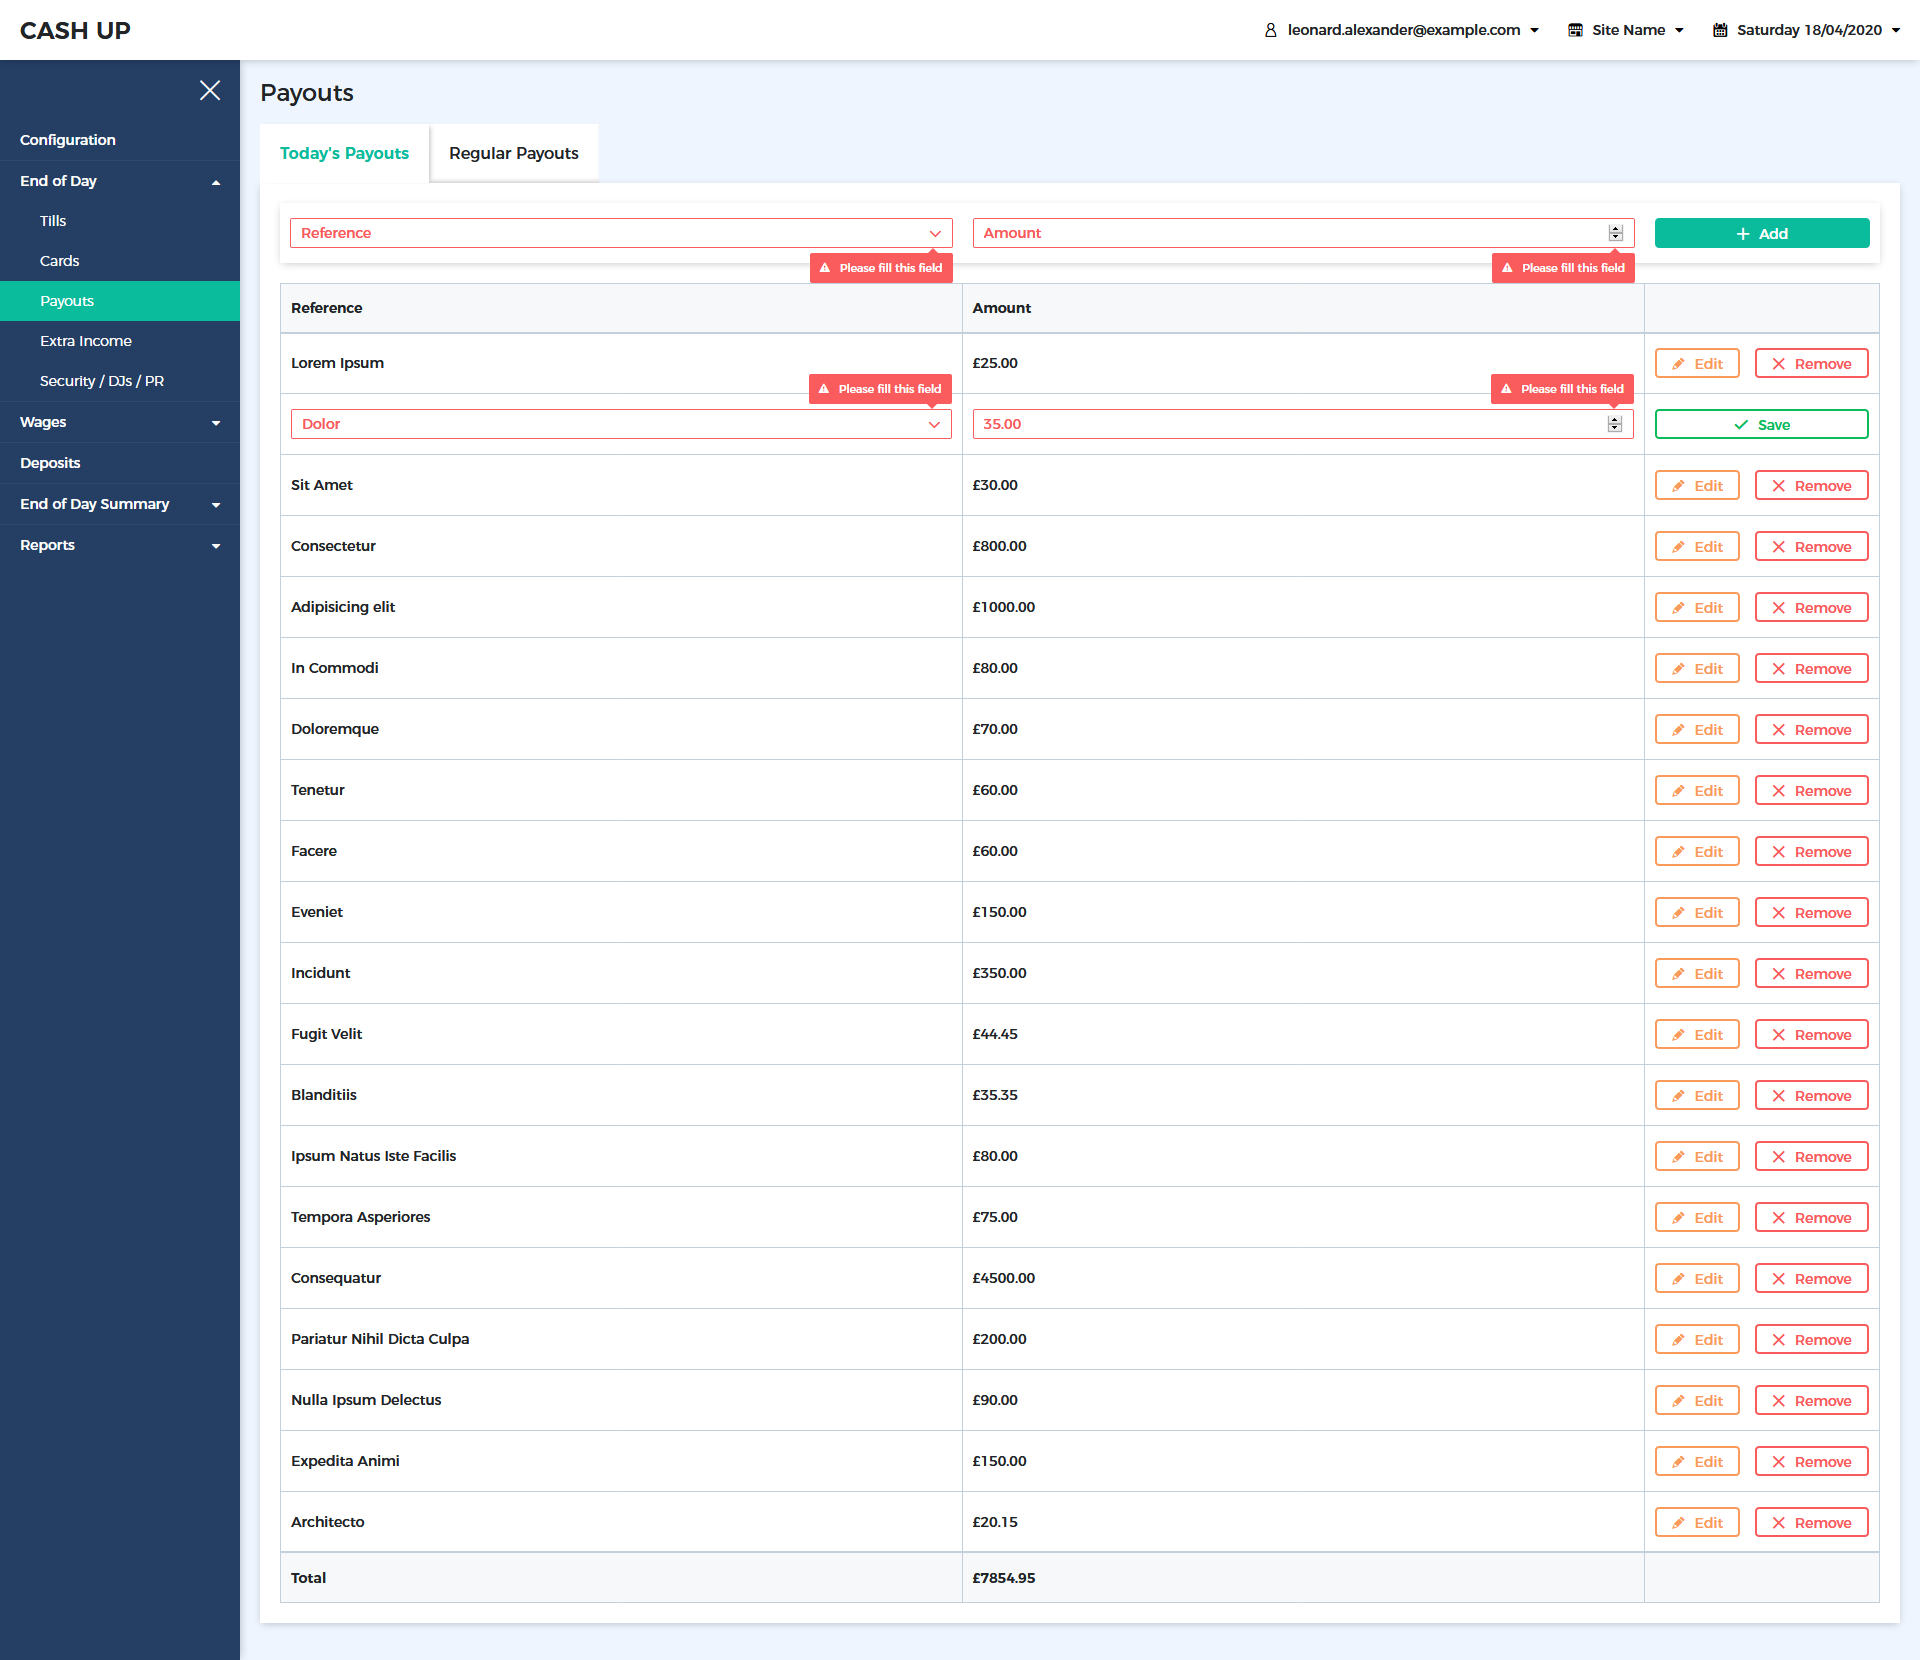Save the edited Dolor payout
The height and width of the screenshot is (1660, 1920).
coord(1761,424)
